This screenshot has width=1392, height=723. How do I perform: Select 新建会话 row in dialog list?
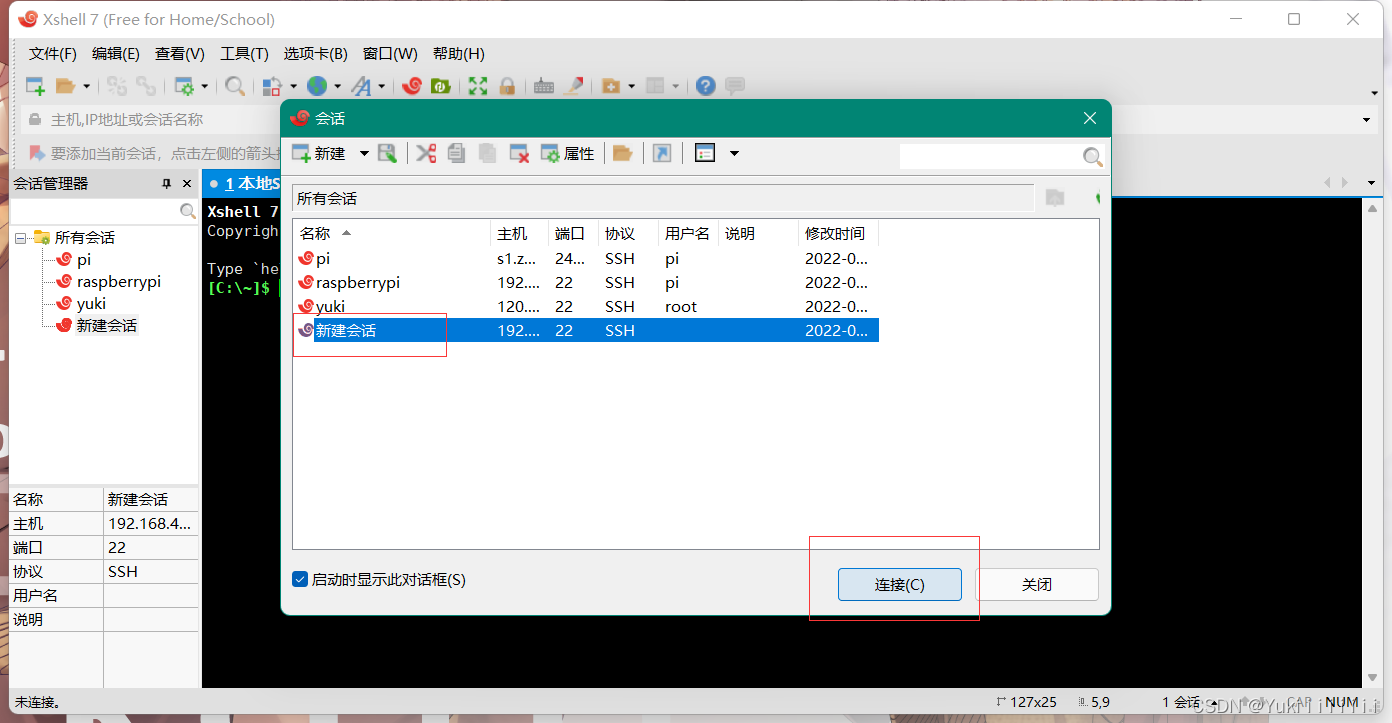click(587, 331)
